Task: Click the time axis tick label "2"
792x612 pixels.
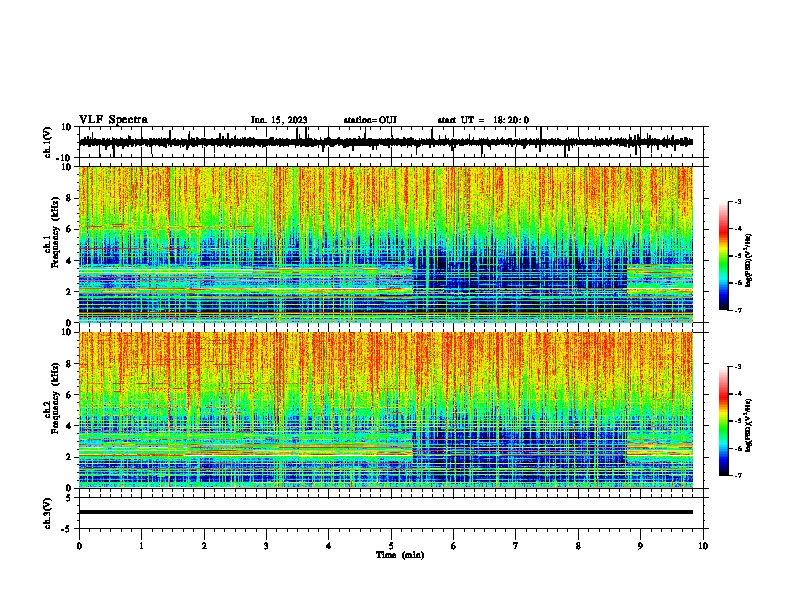Action: [204, 546]
